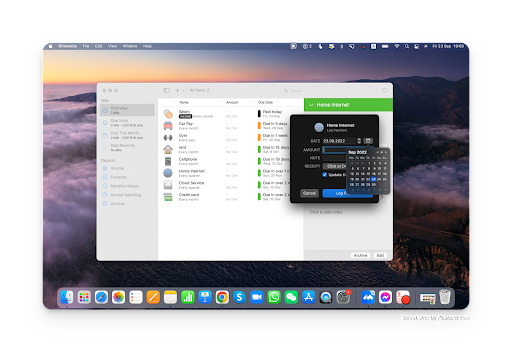Open Paid Recently in the sidebar

(127, 148)
